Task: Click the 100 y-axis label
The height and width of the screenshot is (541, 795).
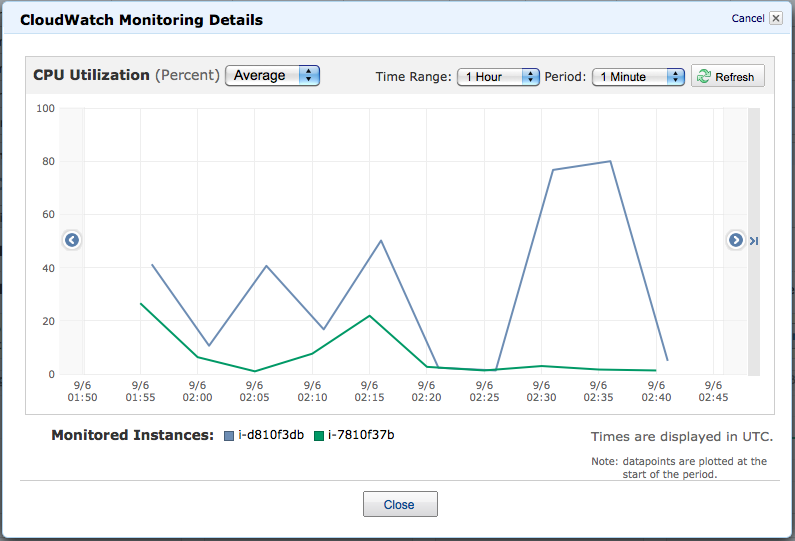Action: coord(46,108)
